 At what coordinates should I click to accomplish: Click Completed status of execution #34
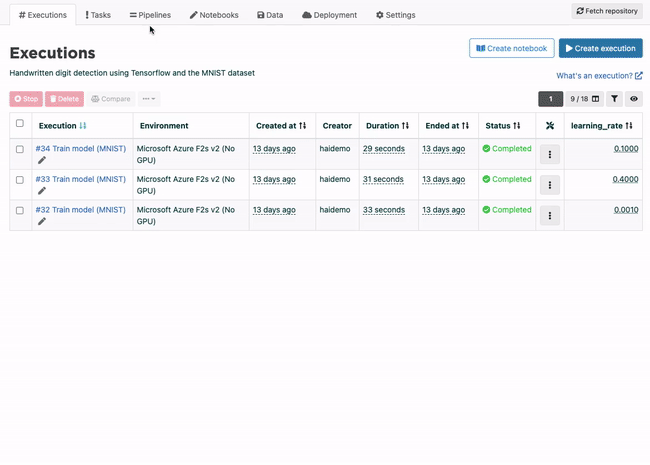(x=507, y=148)
